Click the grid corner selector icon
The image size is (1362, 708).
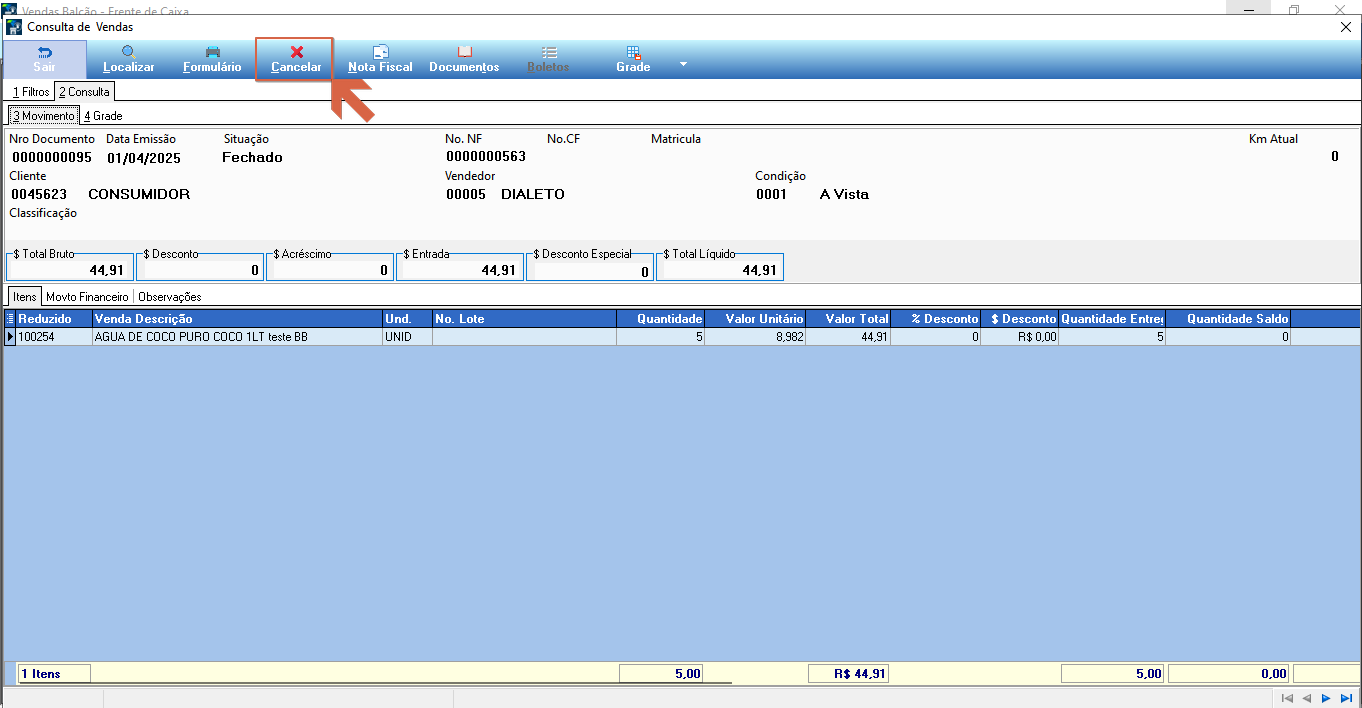[x=11, y=318]
